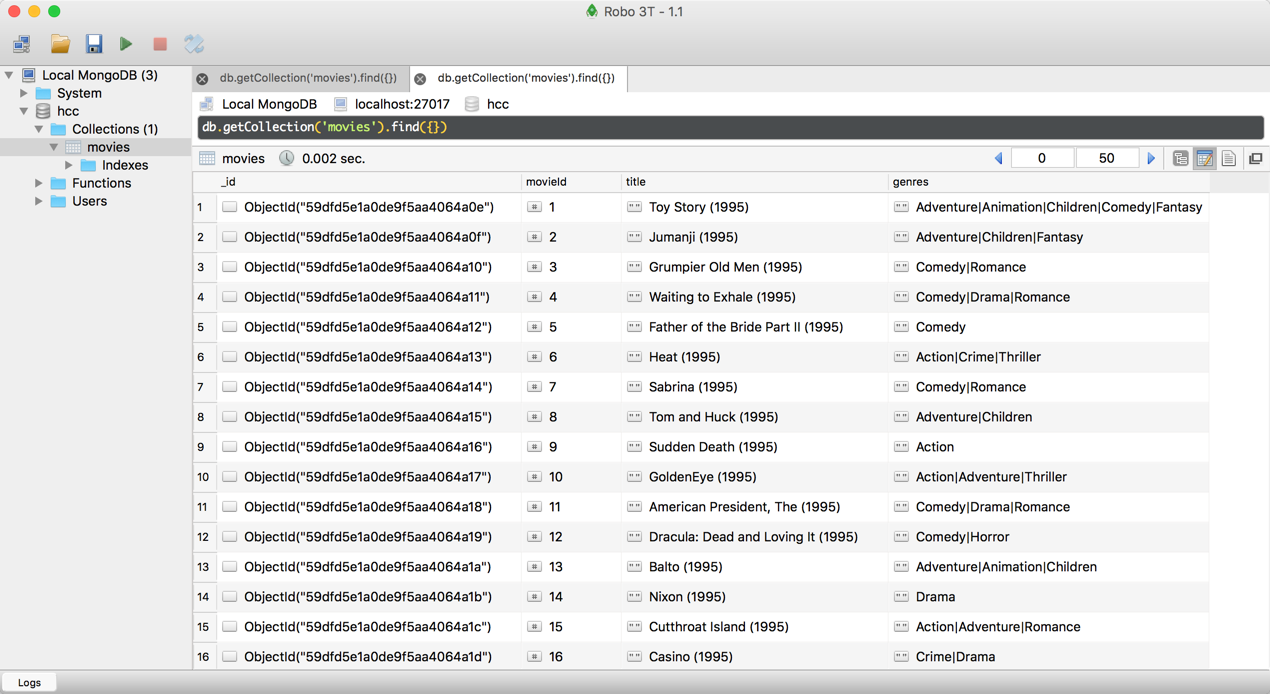Switch to the first db.getCollection tab
This screenshot has height=694, width=1270.
tap(308, 78)
